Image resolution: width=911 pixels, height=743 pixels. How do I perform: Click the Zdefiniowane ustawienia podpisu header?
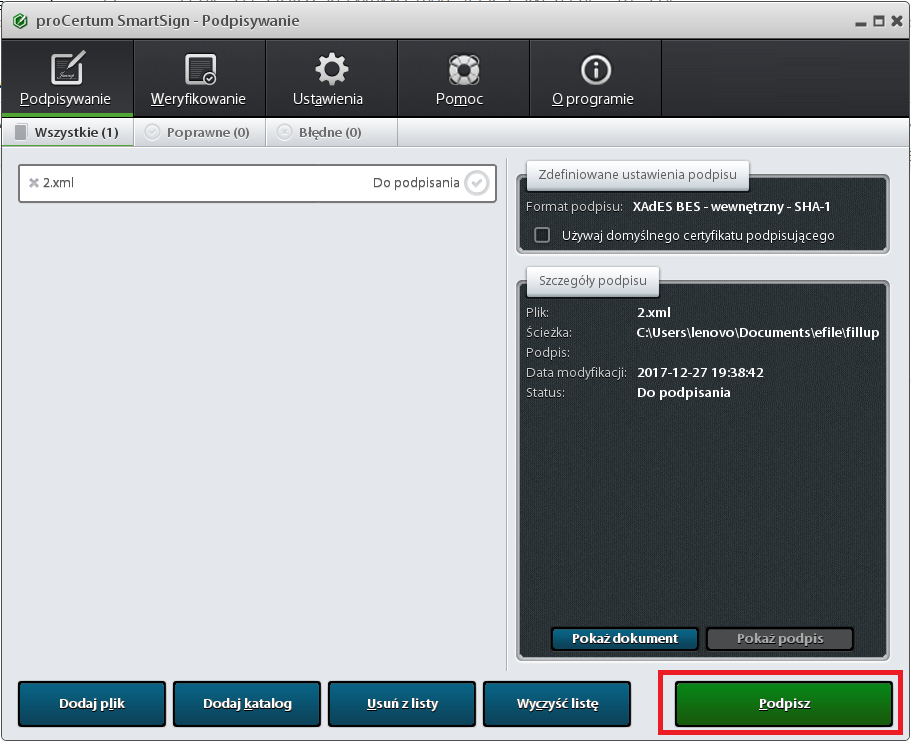(637, 175)
